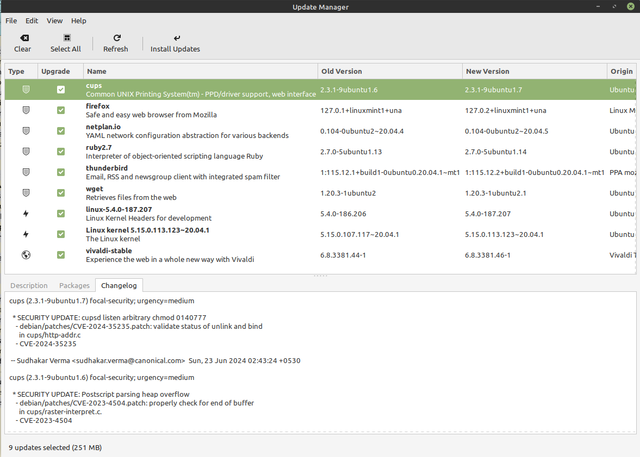The width and height of the screenshot is (640, 457).
Task: Select the thunderbird package name
Action: [107, 168]
